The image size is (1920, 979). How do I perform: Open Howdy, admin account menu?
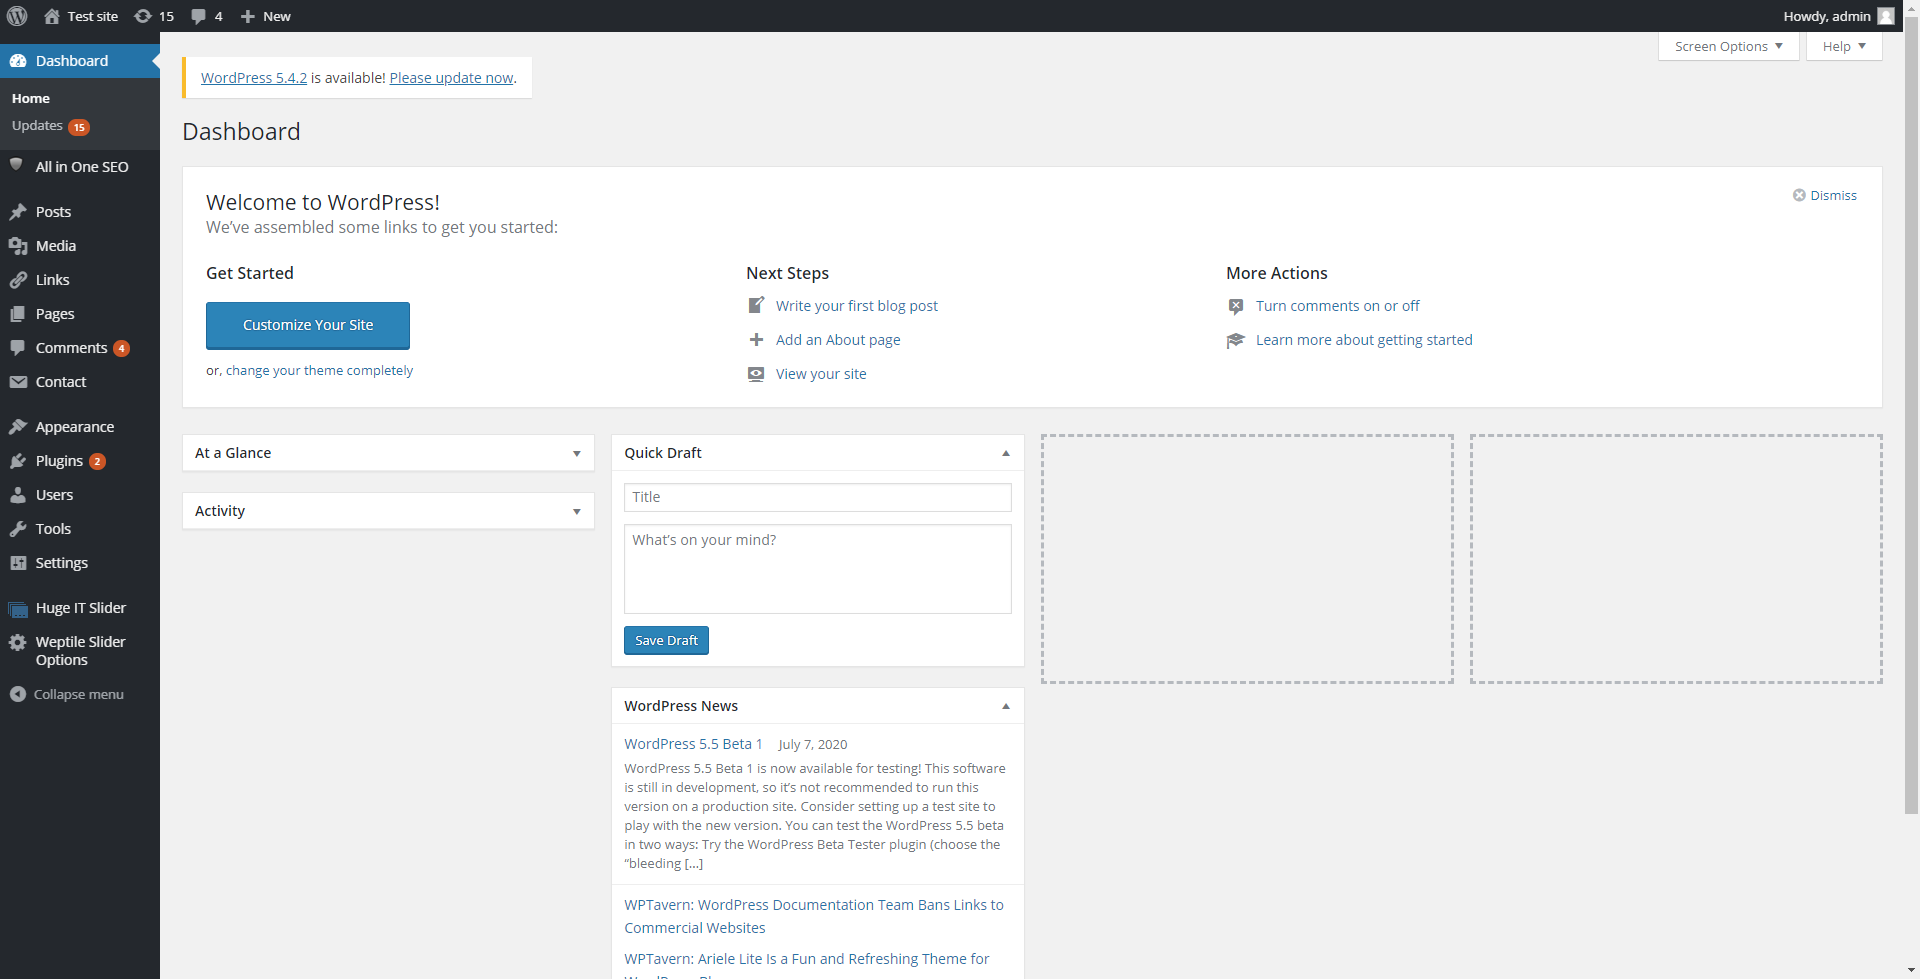[x=1838, y=16]
